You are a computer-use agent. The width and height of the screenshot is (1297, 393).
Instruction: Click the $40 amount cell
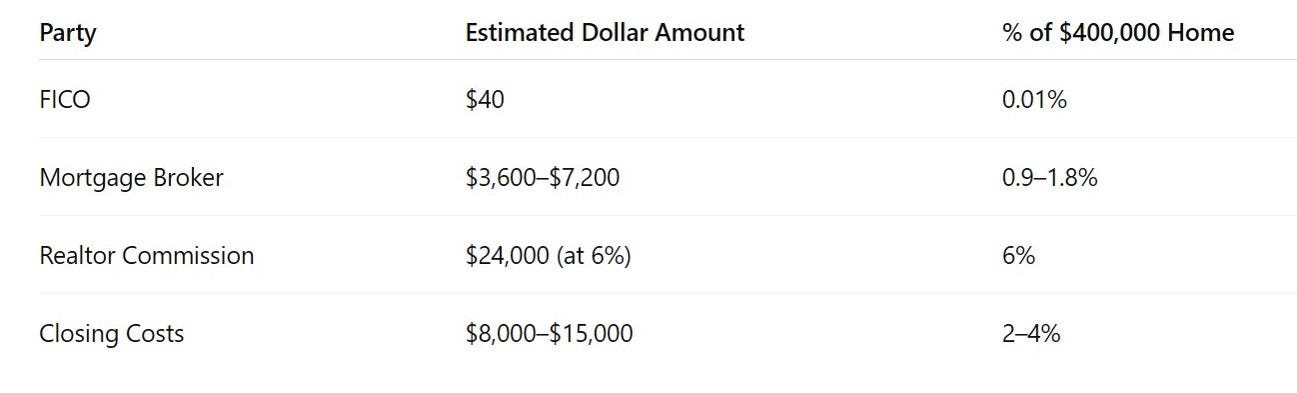point(485,100)
